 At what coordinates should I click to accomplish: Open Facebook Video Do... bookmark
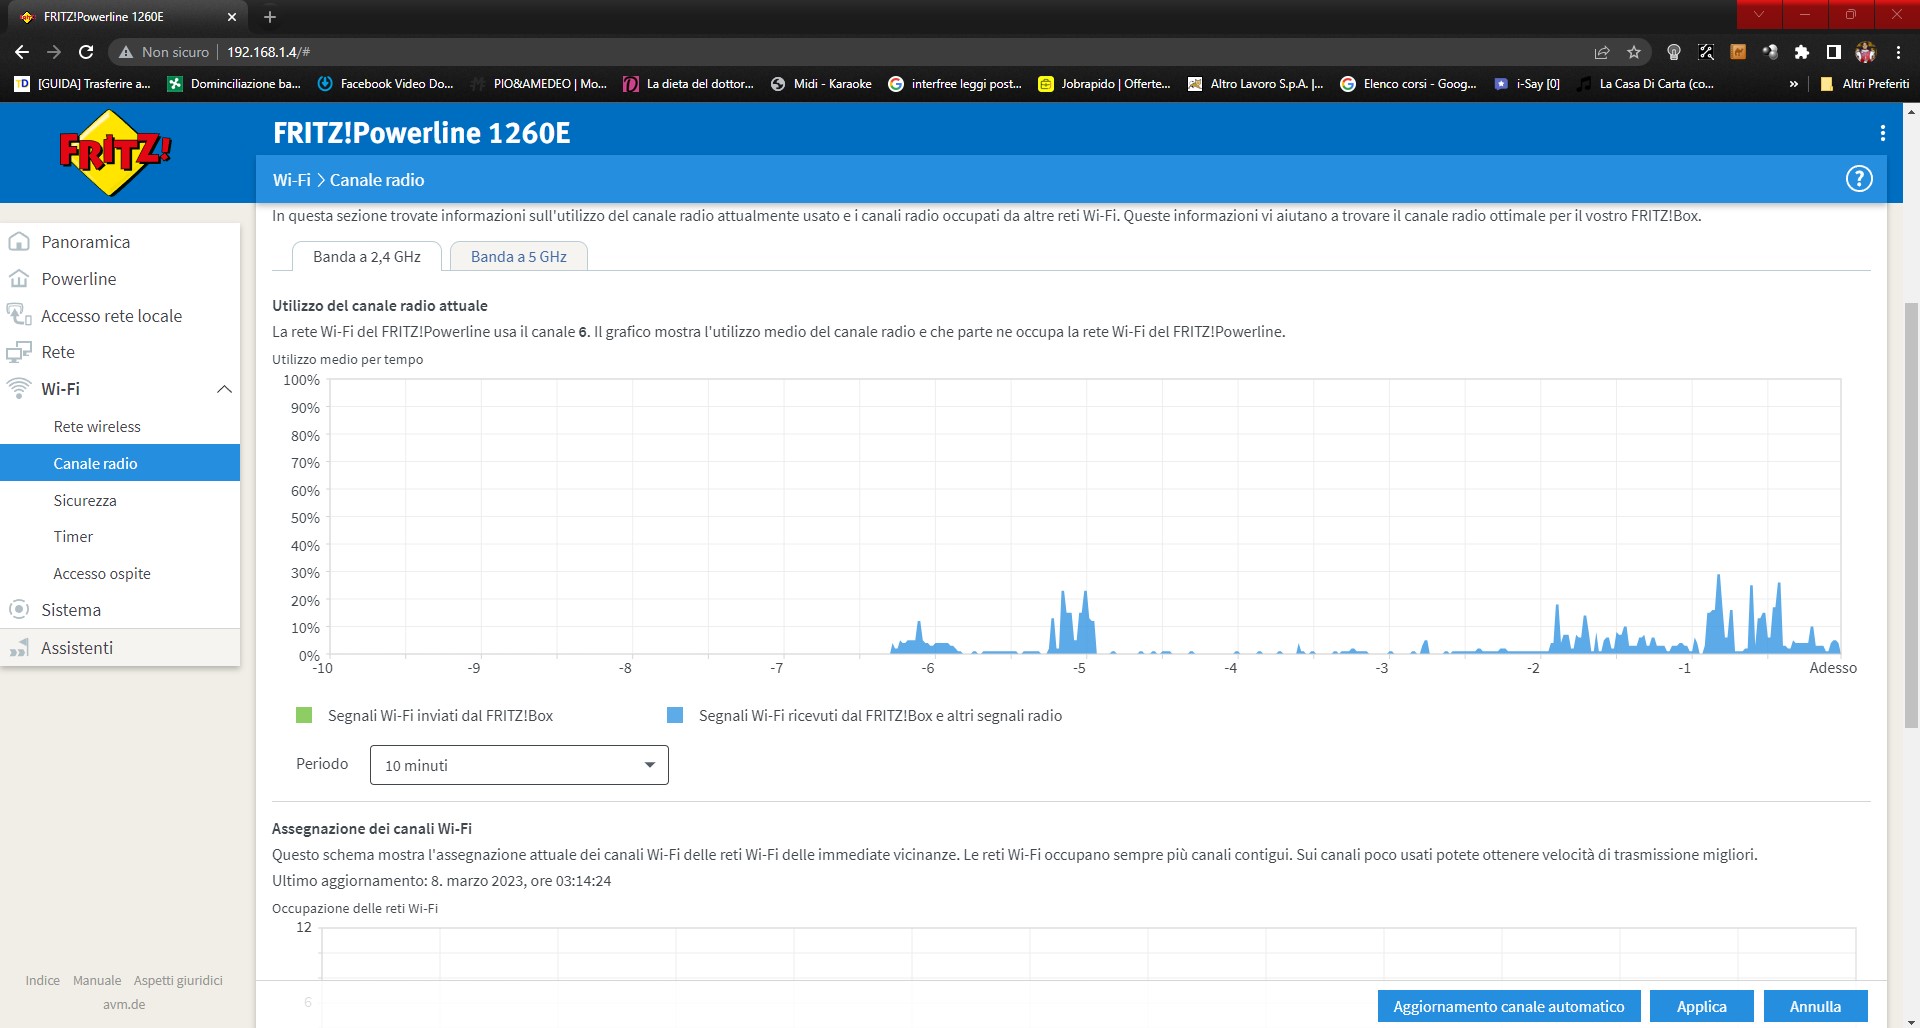click(385, 84)
